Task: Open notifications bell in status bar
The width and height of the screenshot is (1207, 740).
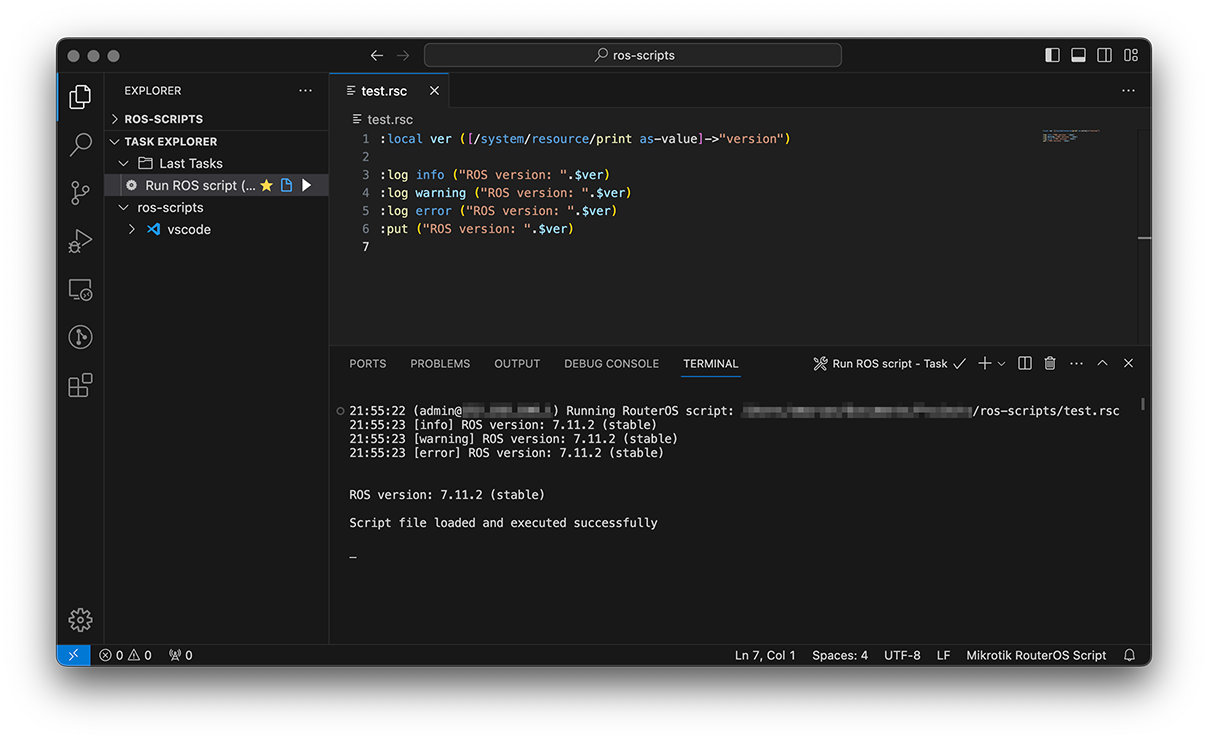Action: coord(1130,655)
